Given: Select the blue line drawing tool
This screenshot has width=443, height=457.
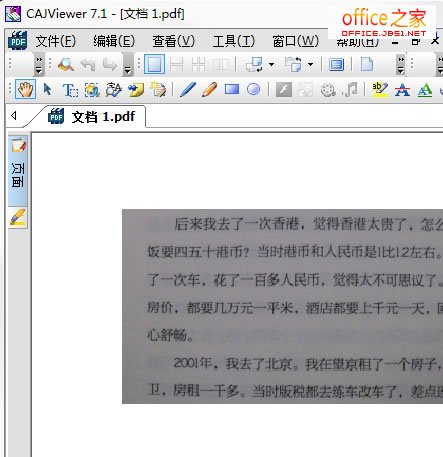Looking at the screenshot, I should coord(188,89).
